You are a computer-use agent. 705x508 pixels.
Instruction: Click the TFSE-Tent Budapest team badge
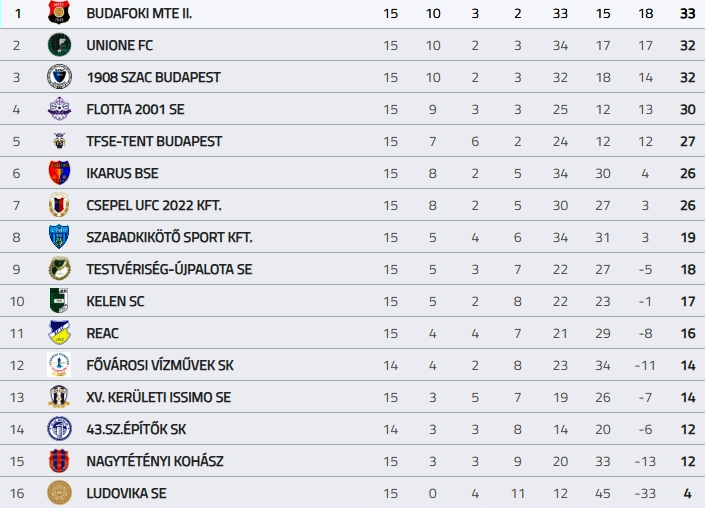point(59,141)
